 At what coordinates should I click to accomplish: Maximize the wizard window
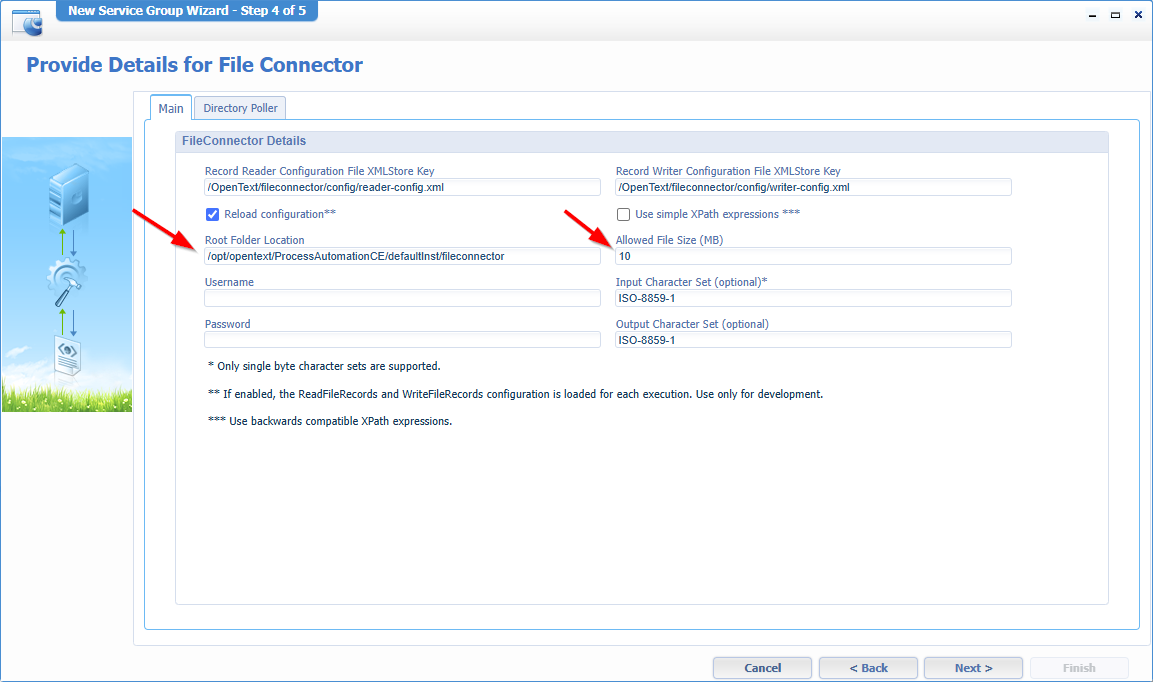click(x=1114, y=17)
